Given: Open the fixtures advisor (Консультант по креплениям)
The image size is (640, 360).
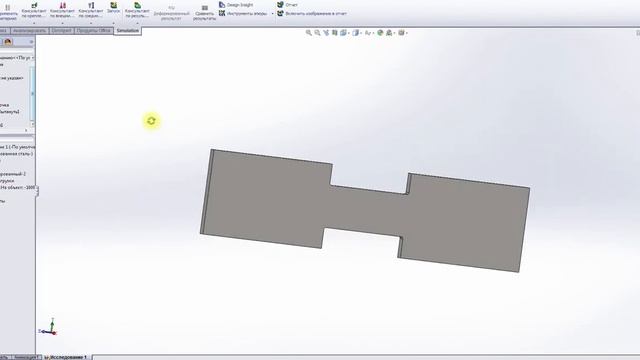Looking at the screenshot, I should point(34,10).
